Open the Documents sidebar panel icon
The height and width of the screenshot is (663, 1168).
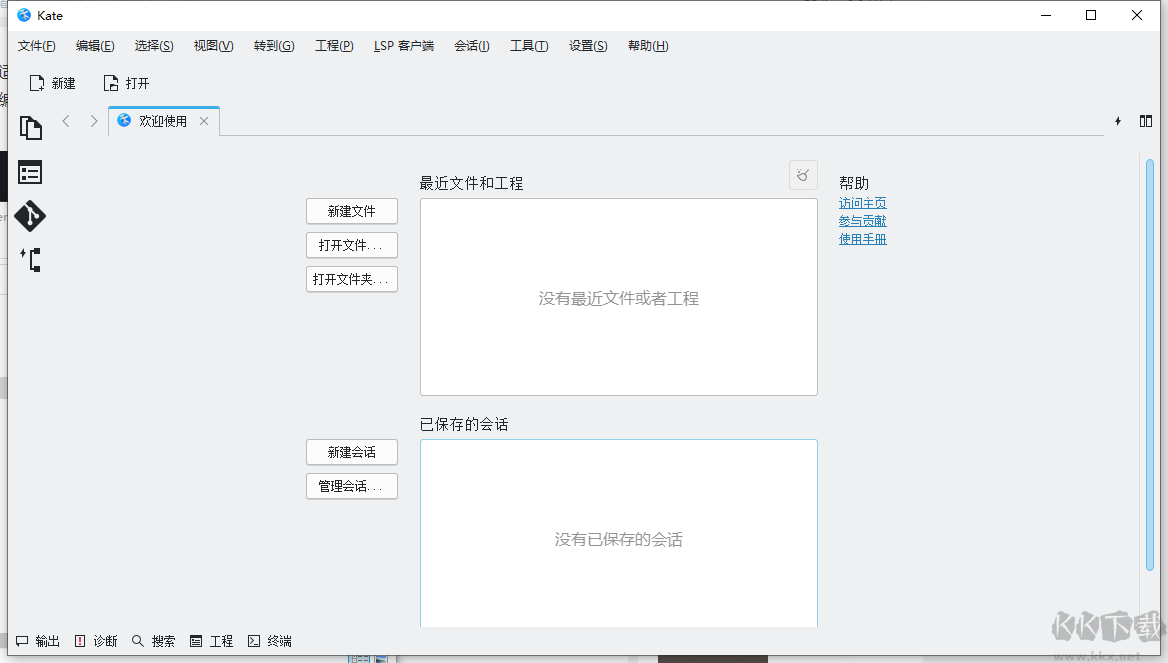click(31, 128)
